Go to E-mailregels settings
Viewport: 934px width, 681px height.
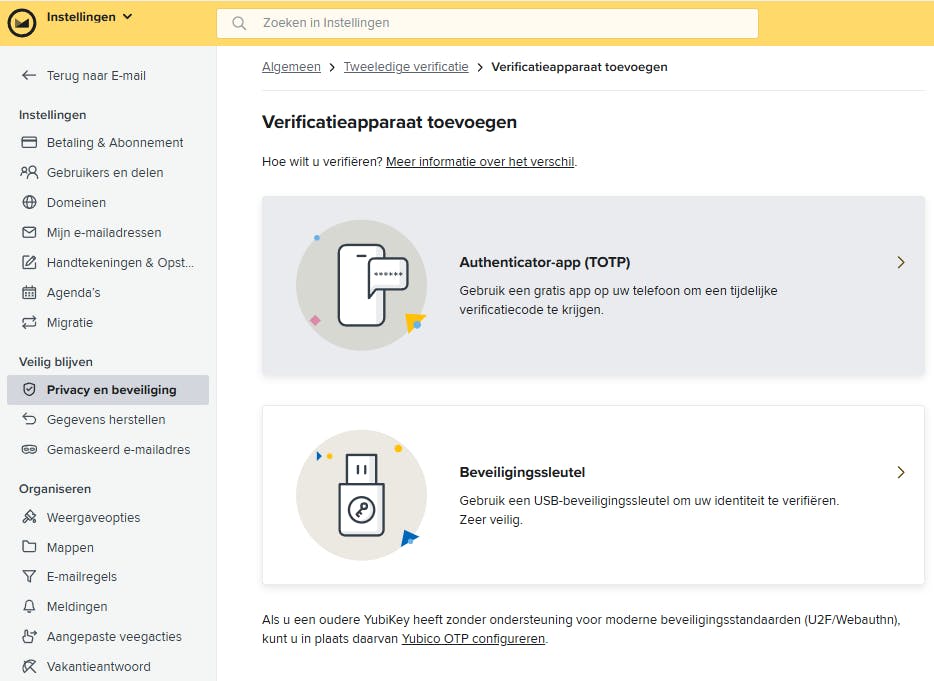82,577
